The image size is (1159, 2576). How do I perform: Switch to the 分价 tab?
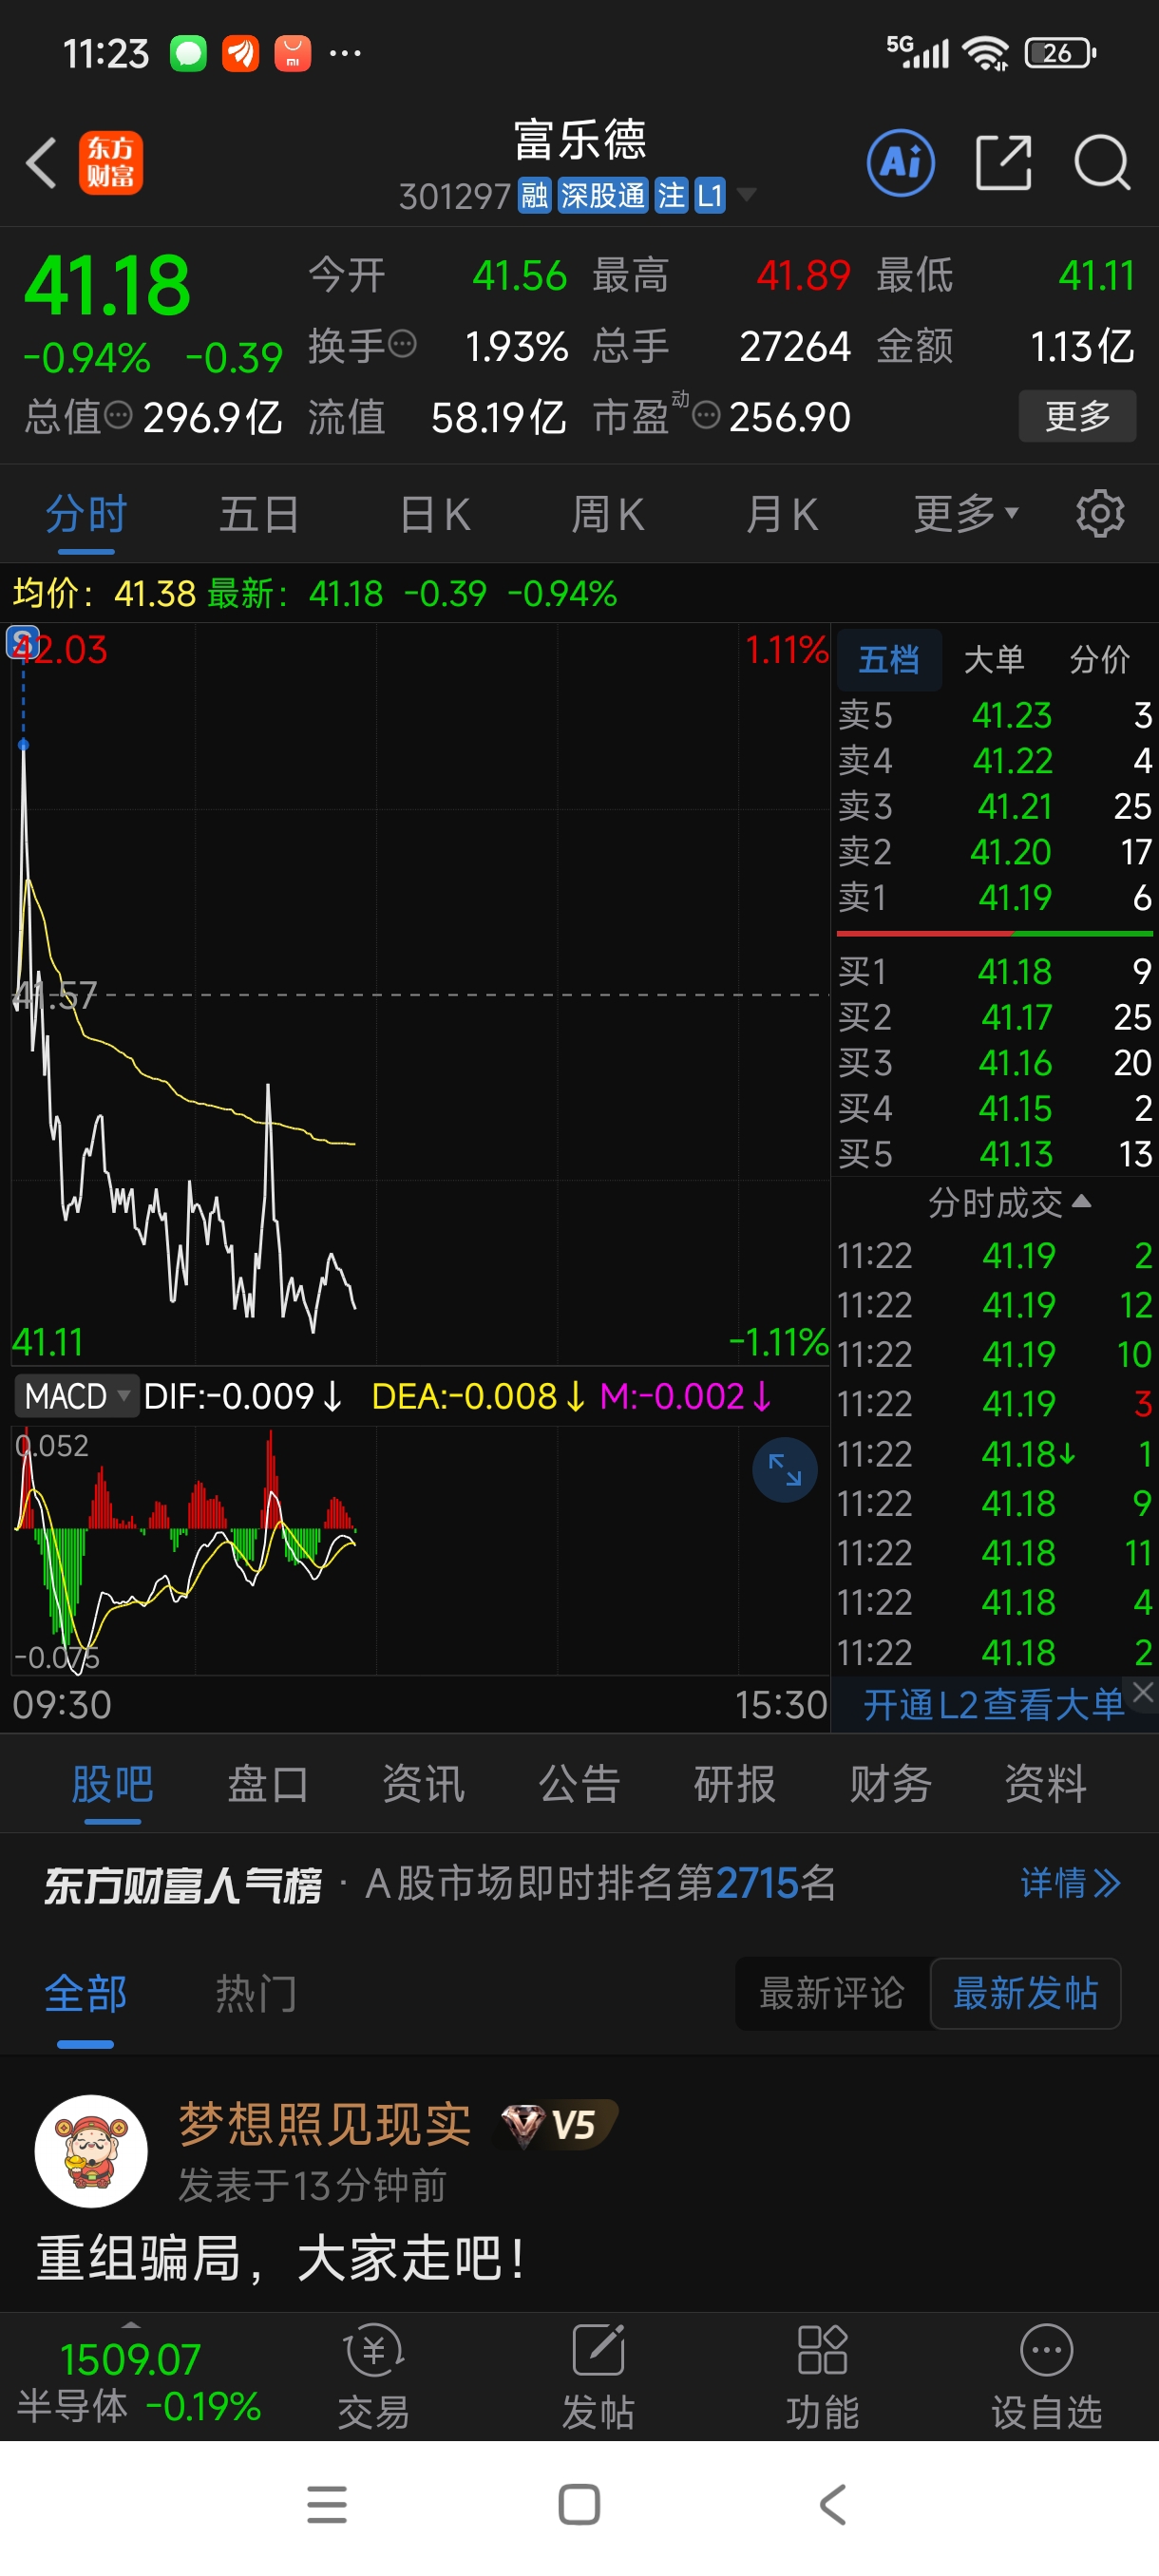pyautogui.click(x=1100, y=659)
